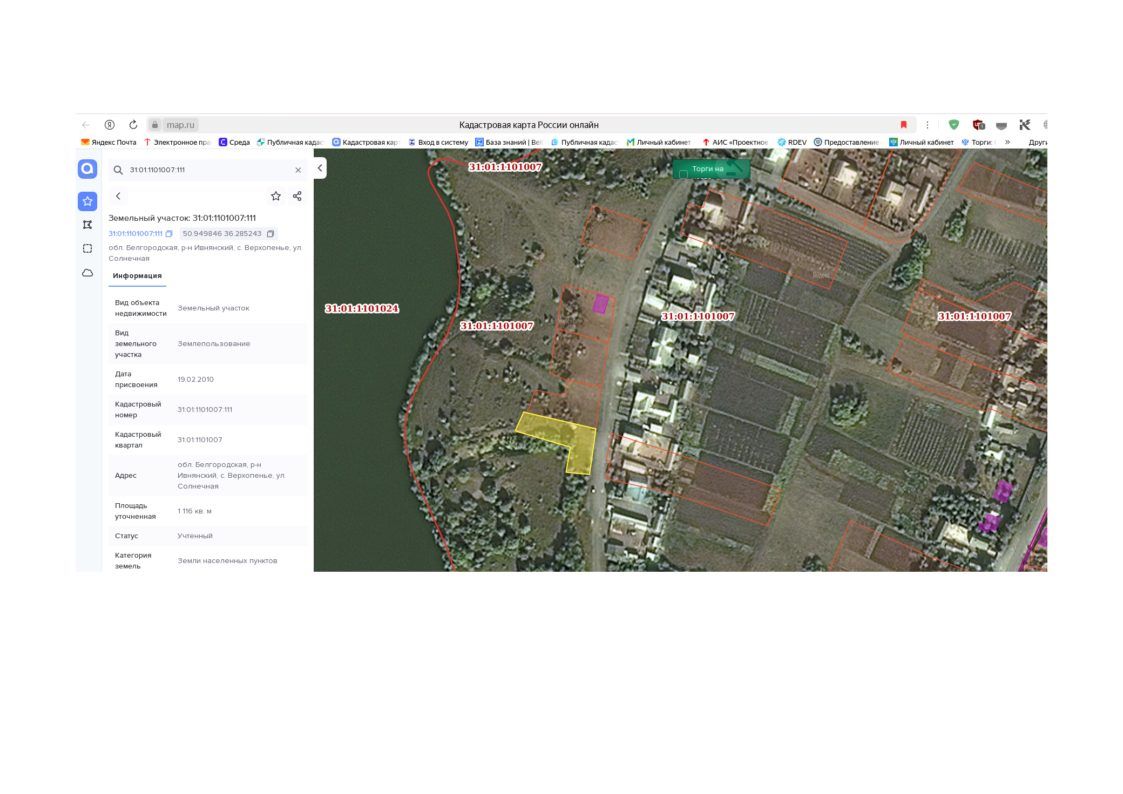Viewport: 1123px width, 794px height.
Task: Toggle the checkbox inside Торги на button
Action: click(683, 173)
